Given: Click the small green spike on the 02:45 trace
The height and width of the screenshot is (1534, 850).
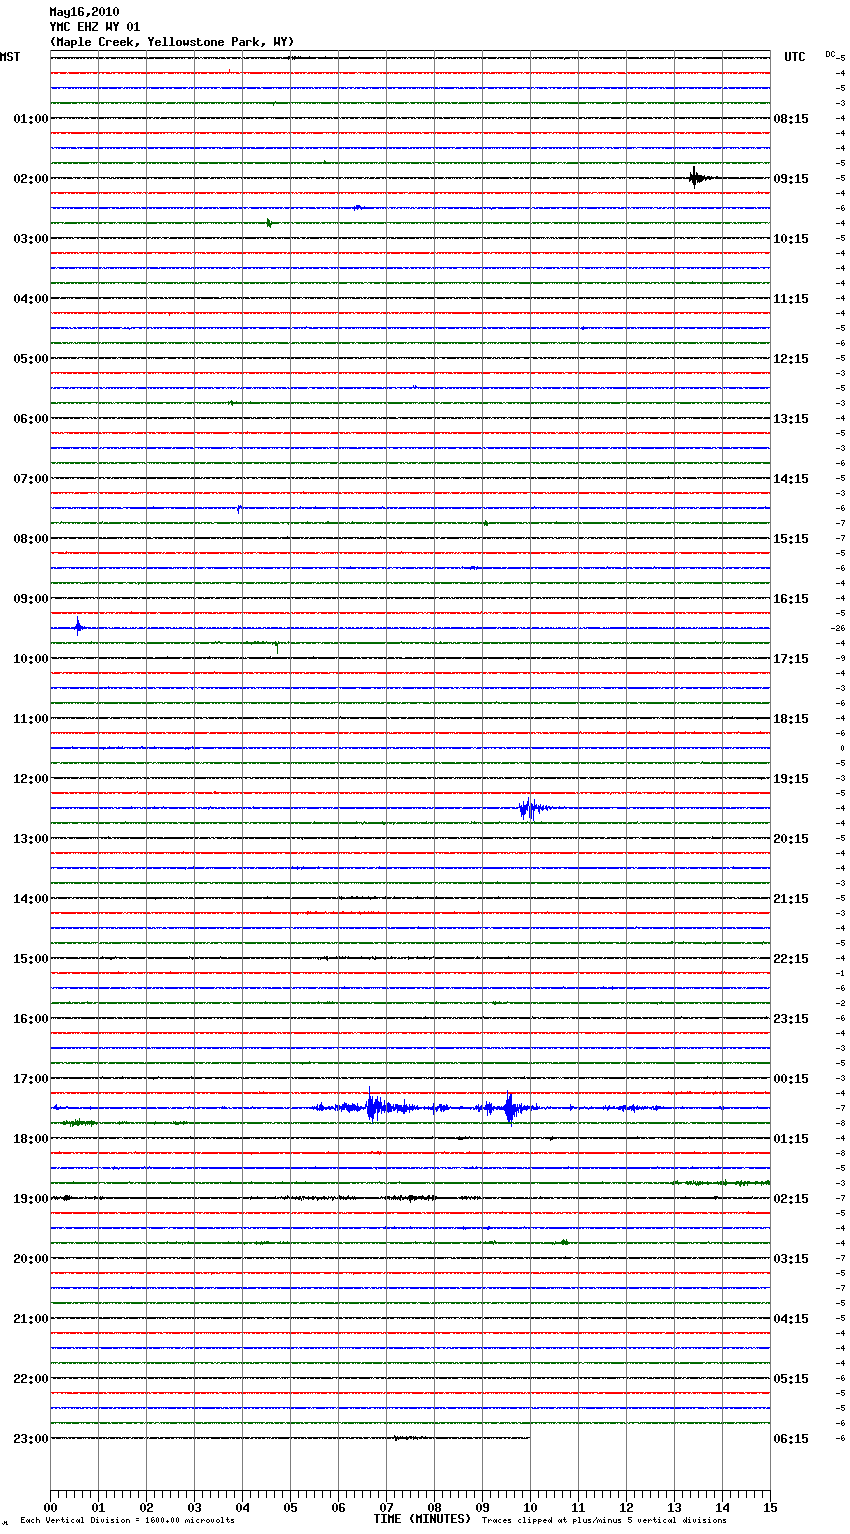Looking at the screenshot, I should (269, 223).
